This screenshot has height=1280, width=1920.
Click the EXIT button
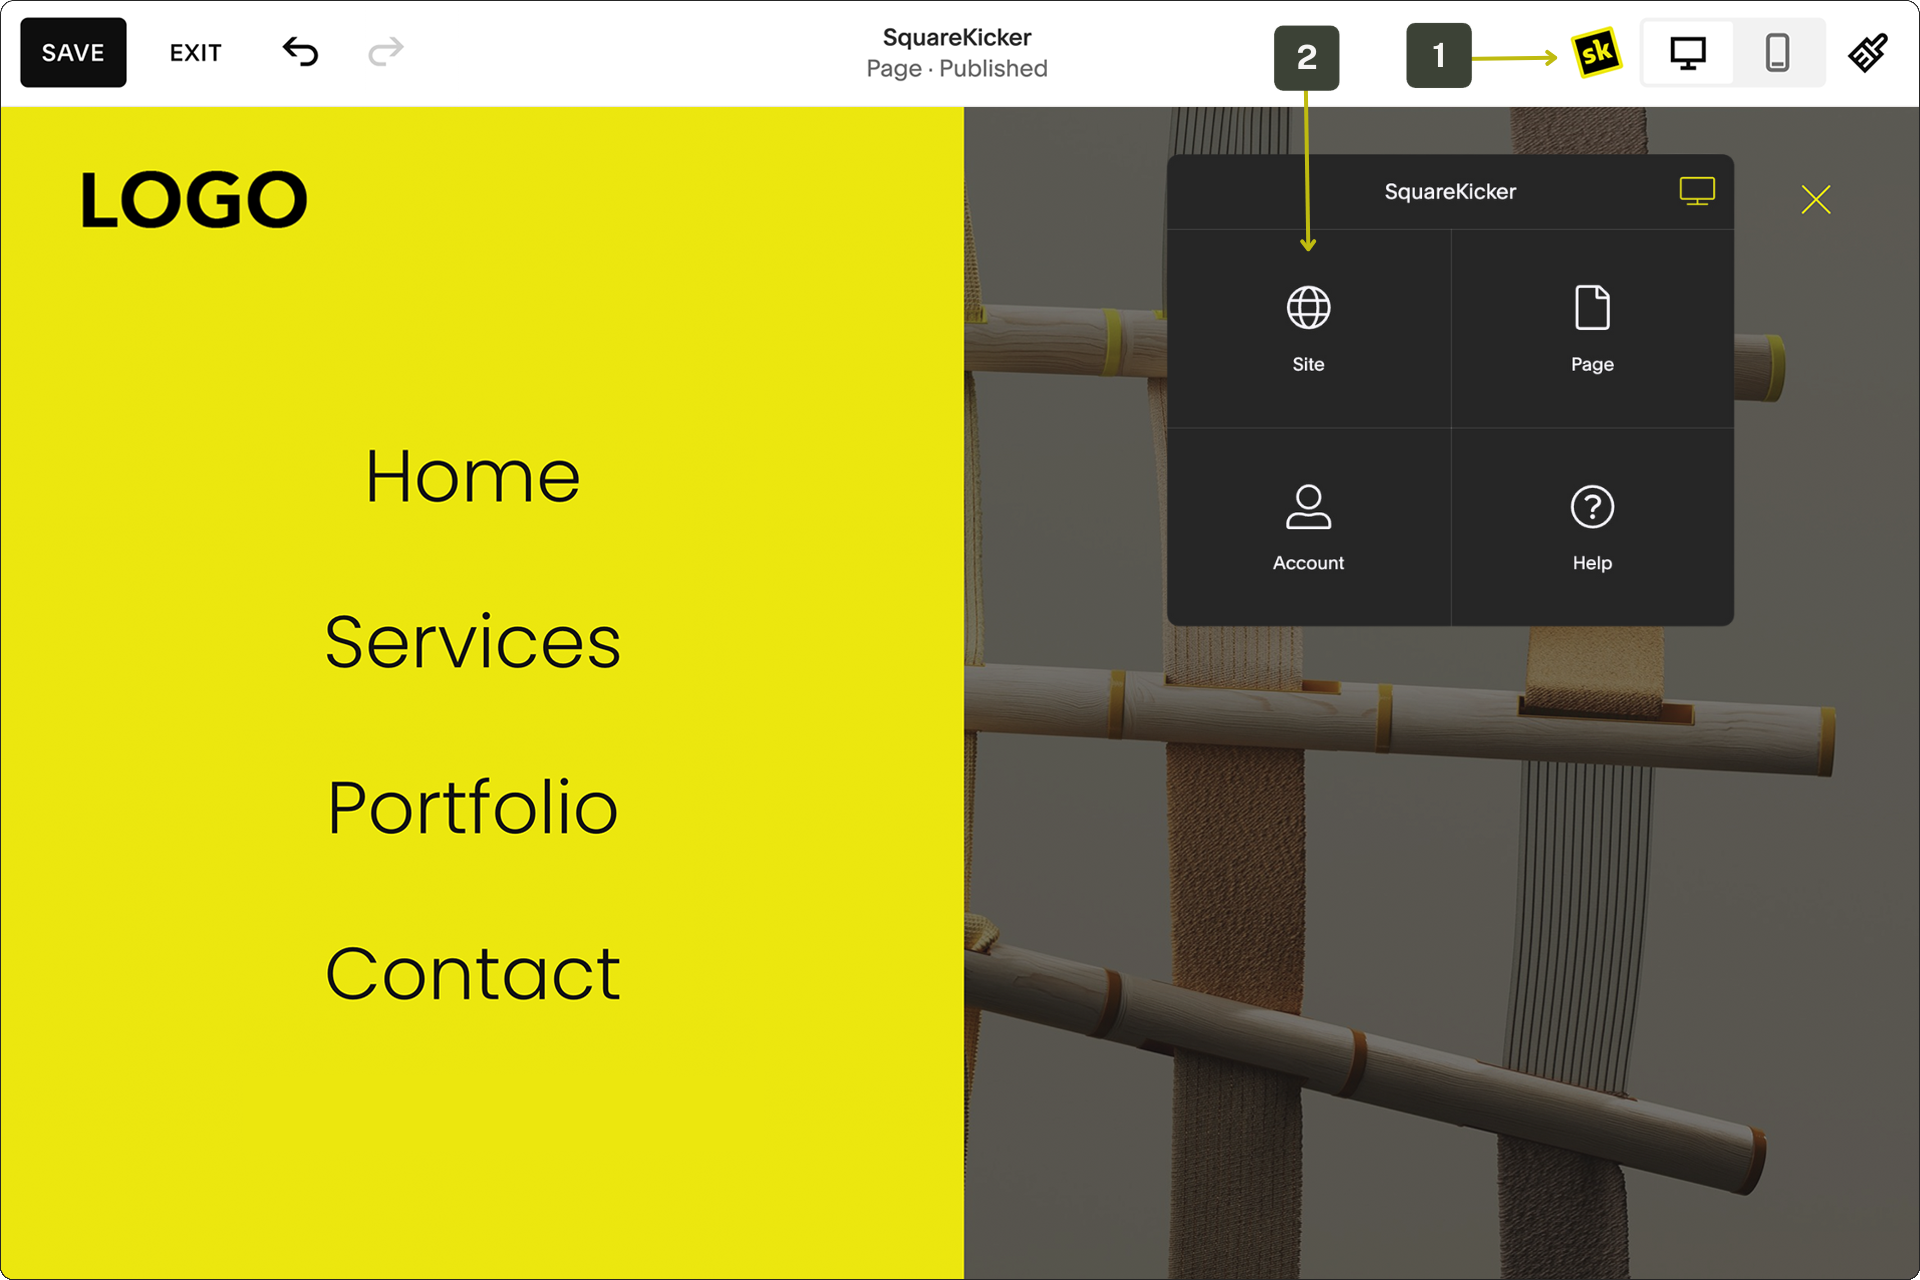[194, 54]
